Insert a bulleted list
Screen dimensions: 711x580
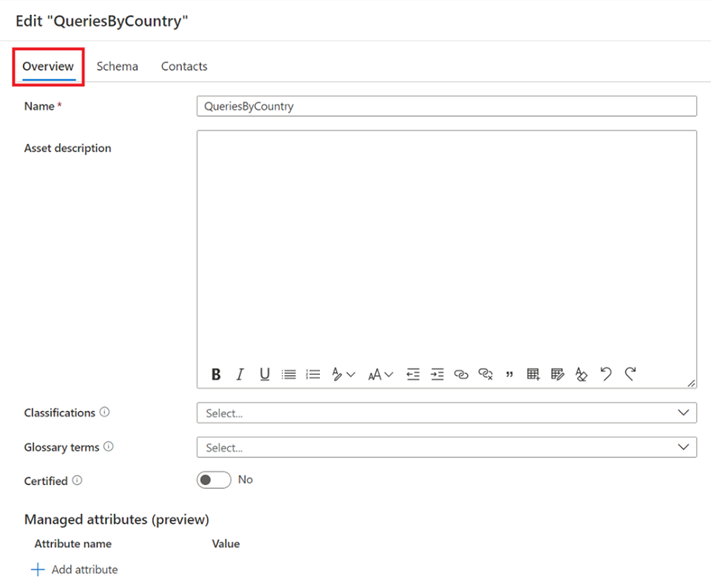click(x=289, y=375)
